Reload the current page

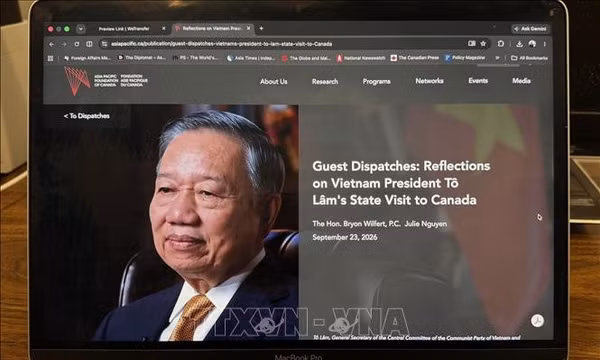77,44
